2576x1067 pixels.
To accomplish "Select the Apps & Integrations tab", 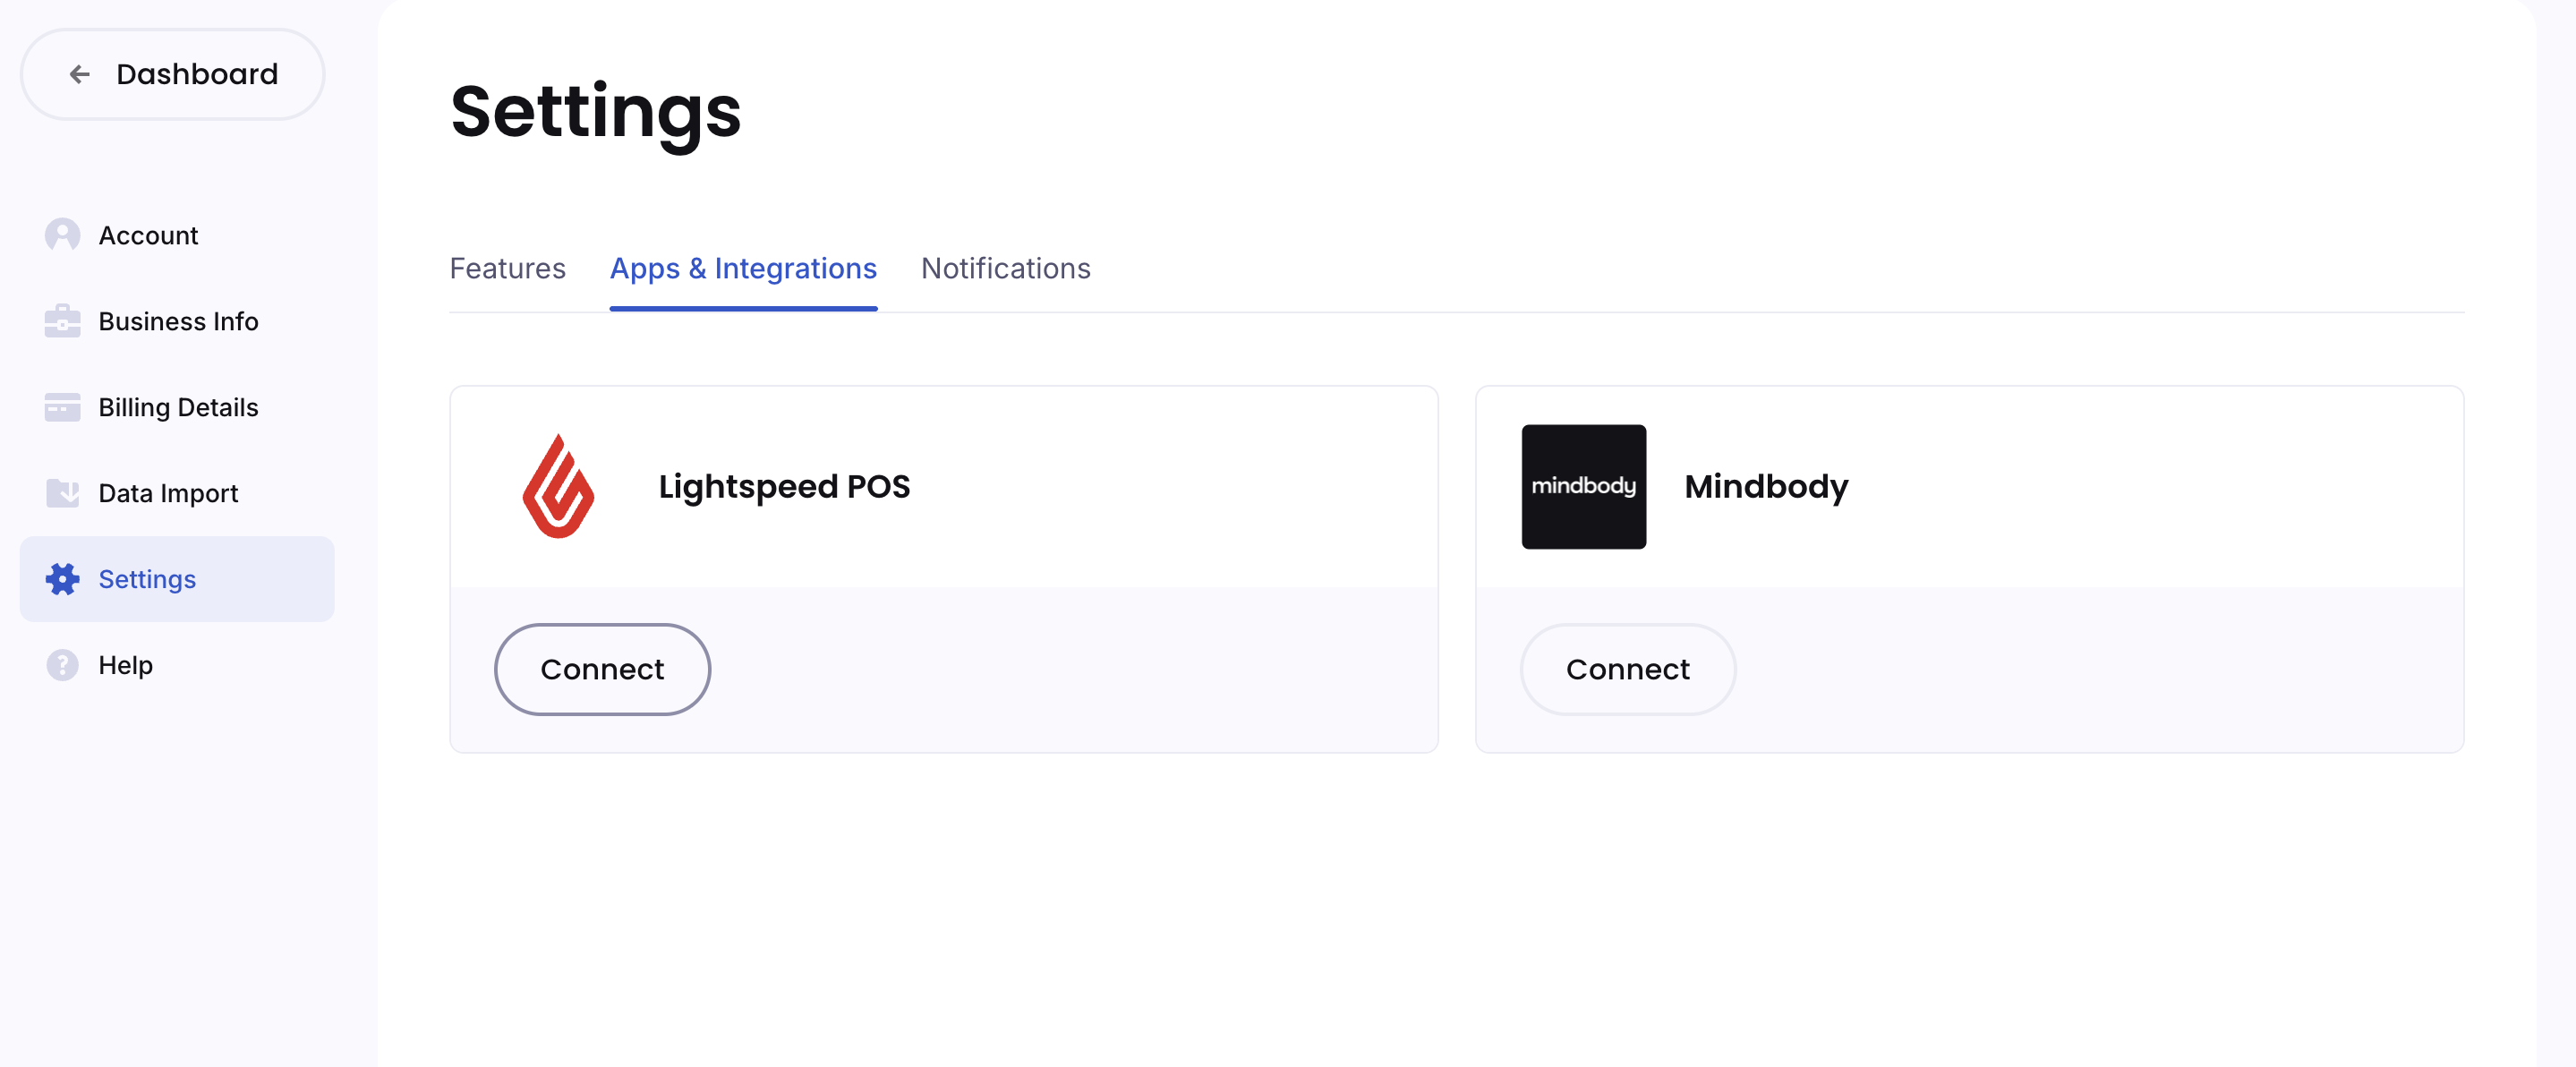I will [743, 268].
